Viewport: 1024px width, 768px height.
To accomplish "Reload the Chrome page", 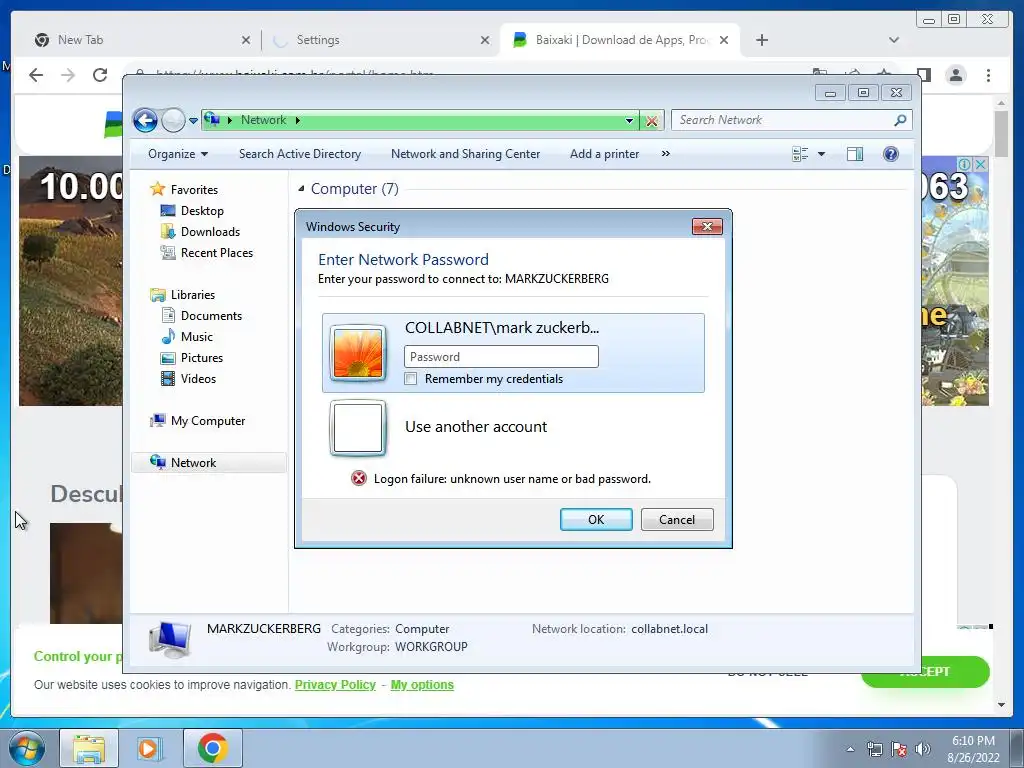I will tap(100, 75).
